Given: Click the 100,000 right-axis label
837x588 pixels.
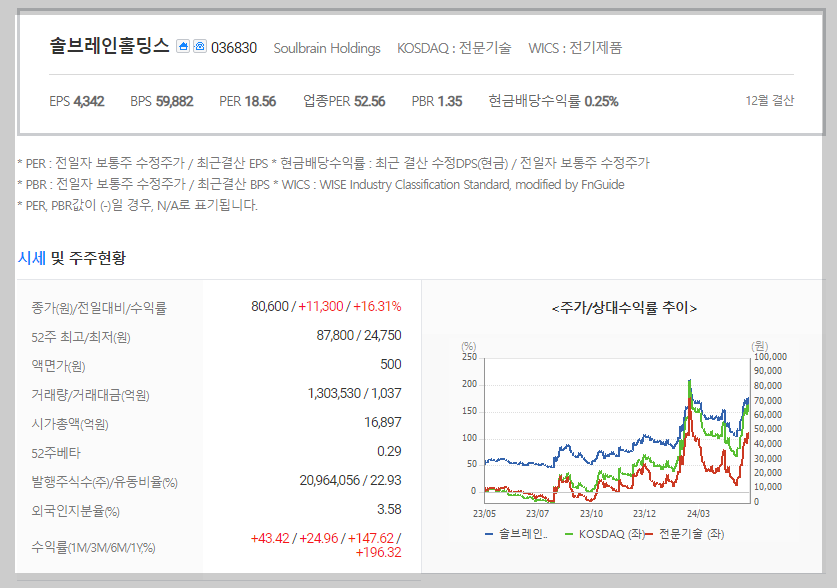Looking at the screenshot, I should 770,357.
